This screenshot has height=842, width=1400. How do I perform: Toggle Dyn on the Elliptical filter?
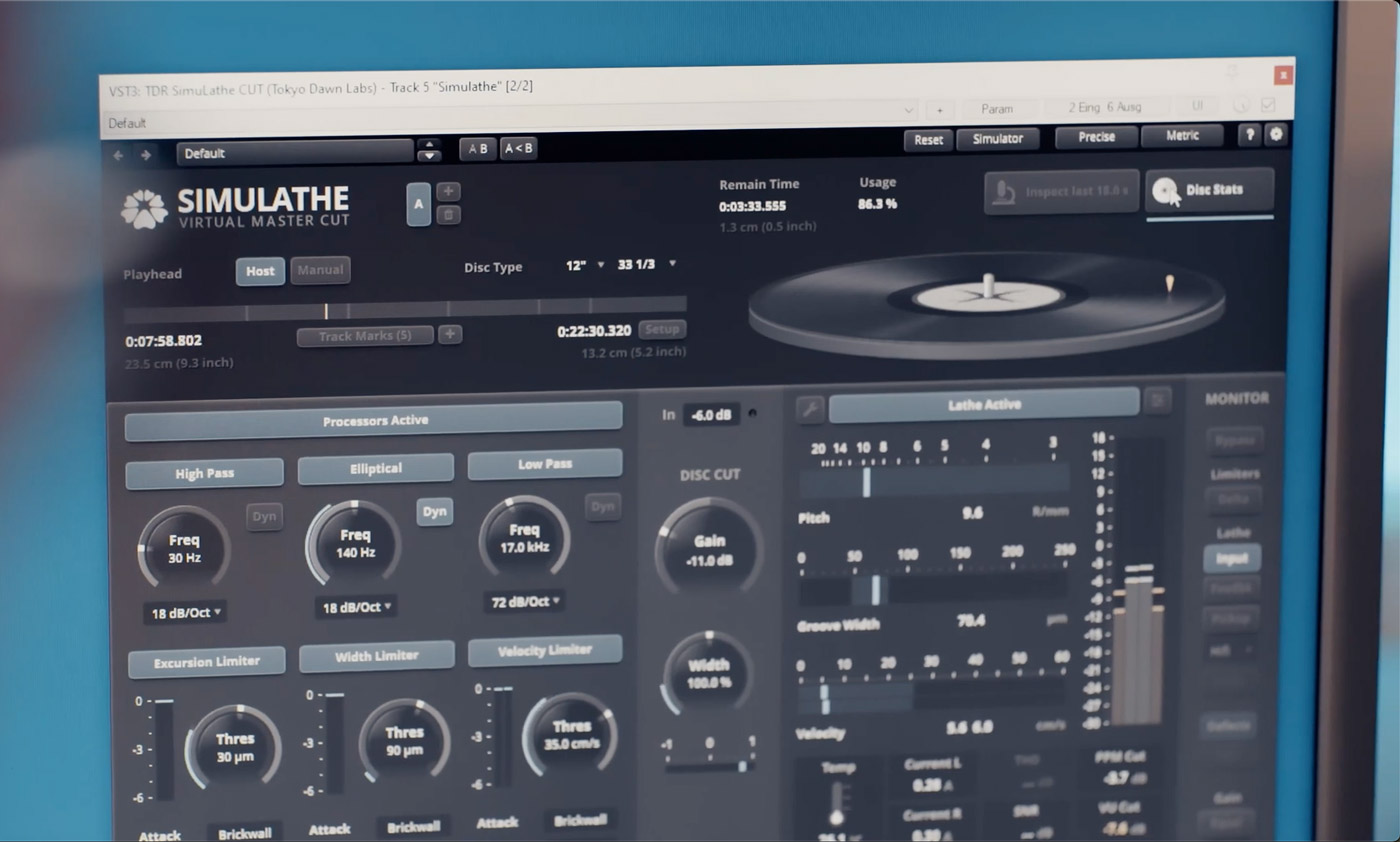pos(434,512)
